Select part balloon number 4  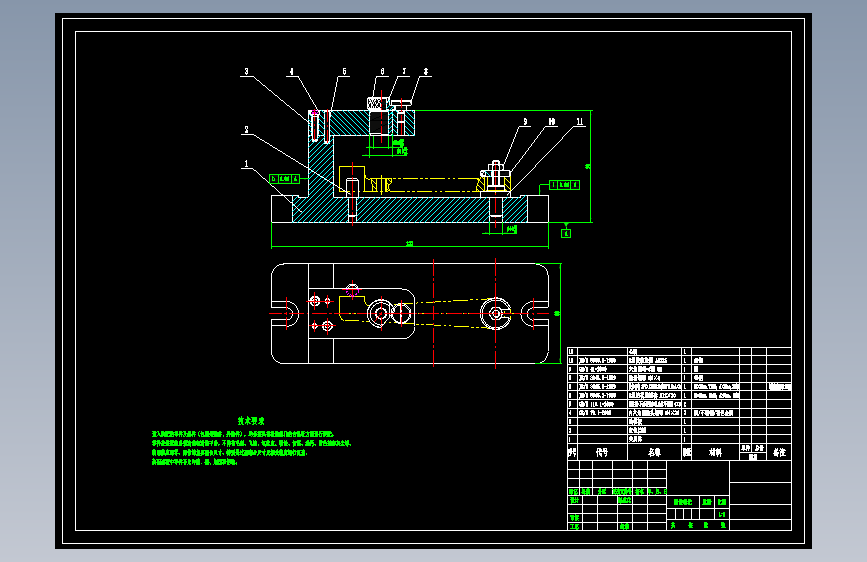click(291, 72)
